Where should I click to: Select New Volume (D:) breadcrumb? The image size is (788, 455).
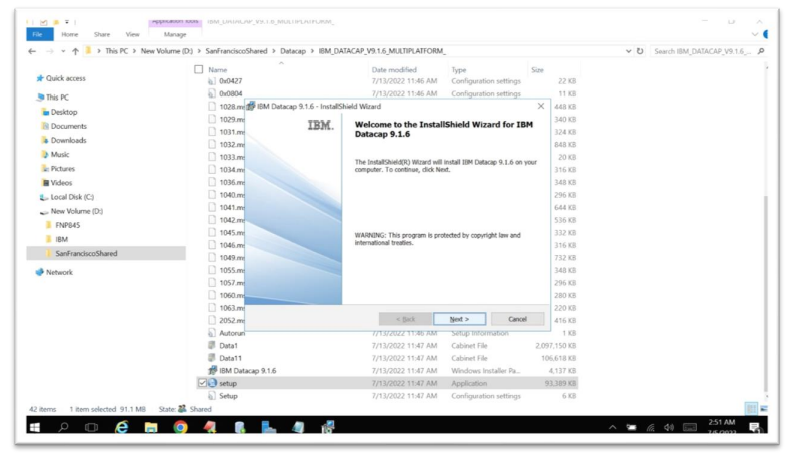pos(166,51)
